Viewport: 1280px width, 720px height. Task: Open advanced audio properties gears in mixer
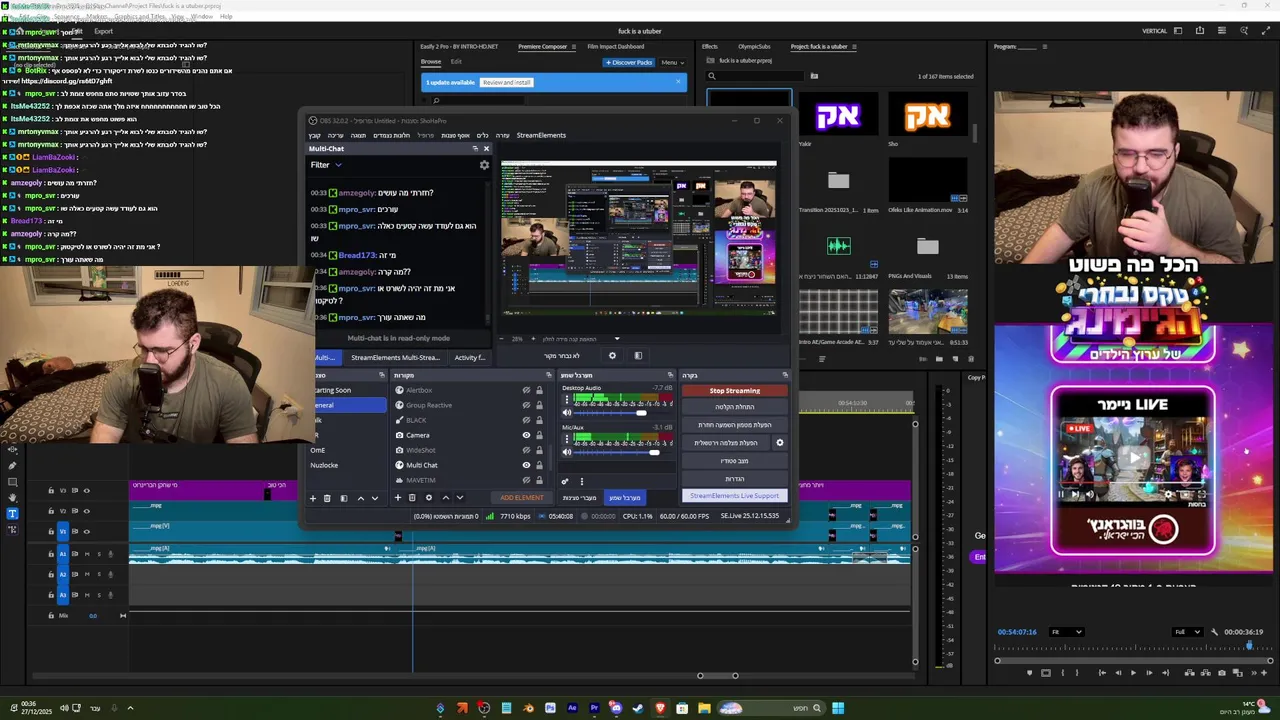tap(565, 481)
